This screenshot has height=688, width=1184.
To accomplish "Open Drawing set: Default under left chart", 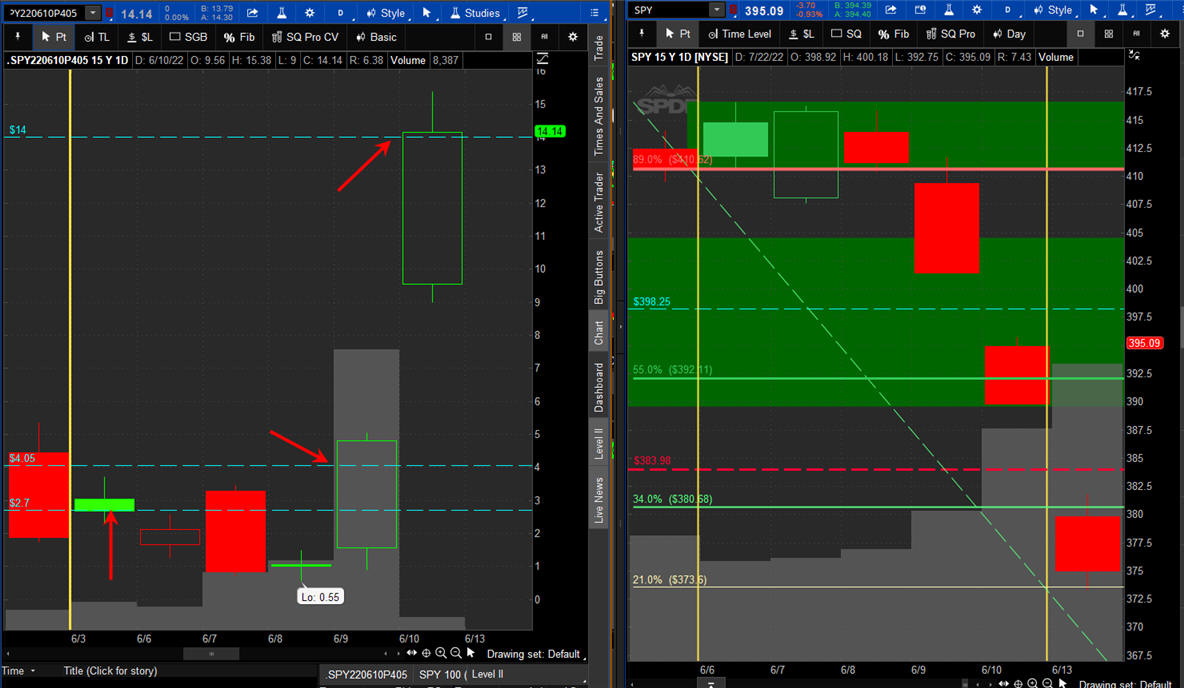I will pyautogui.click(x=536, y=654).
